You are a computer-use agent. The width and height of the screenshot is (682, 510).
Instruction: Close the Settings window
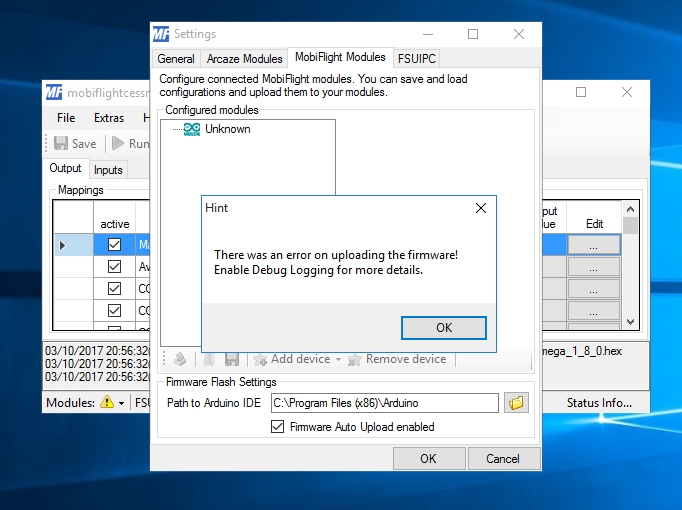tap(519, 34)
